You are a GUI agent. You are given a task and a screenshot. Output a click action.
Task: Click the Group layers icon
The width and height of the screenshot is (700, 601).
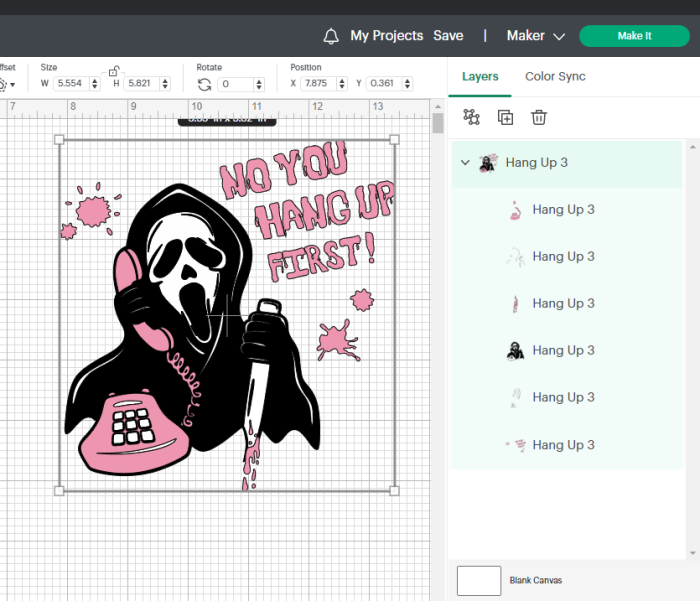(x=471, y=117)
